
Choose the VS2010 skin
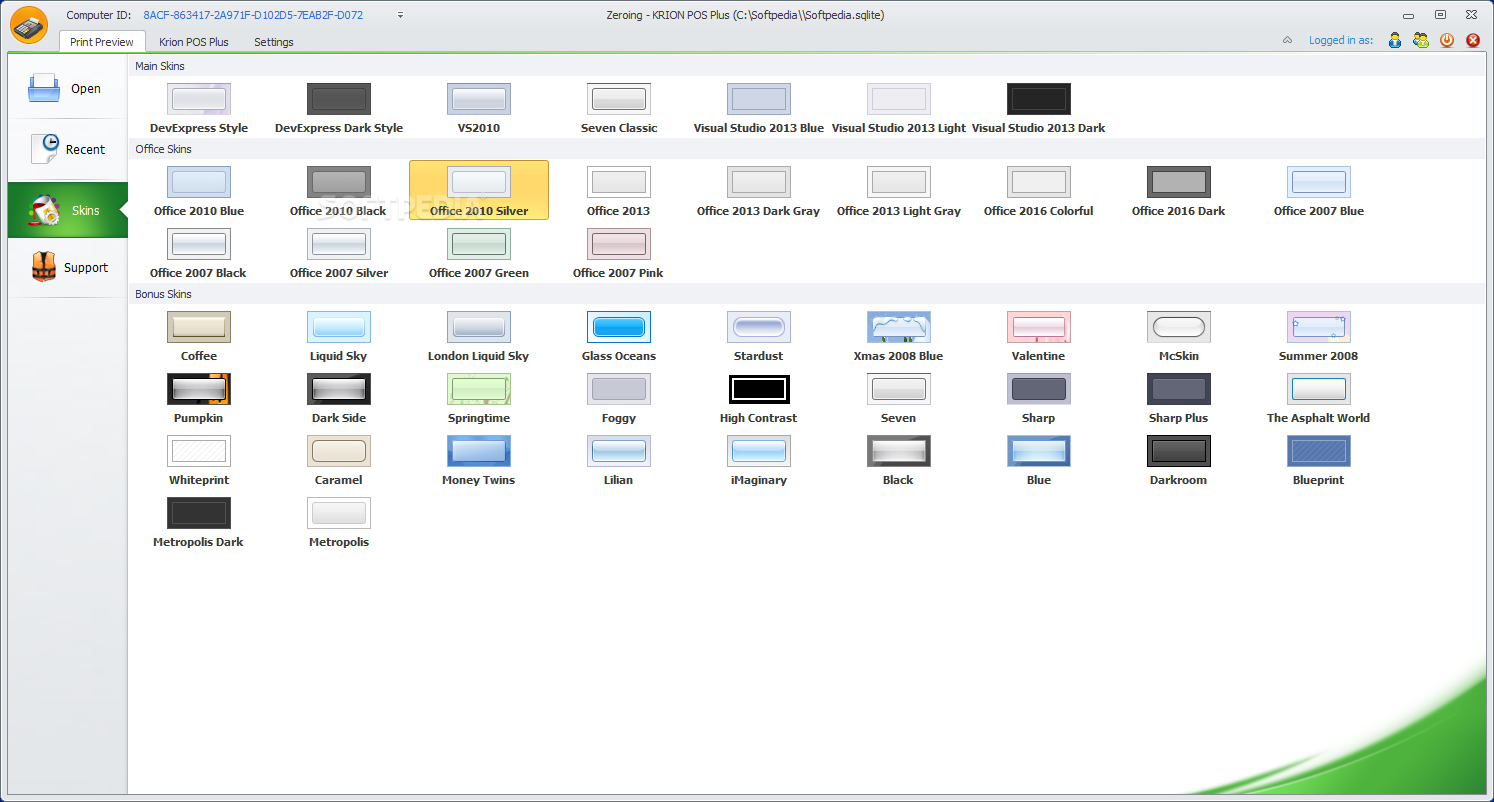[x=479, y=108]
